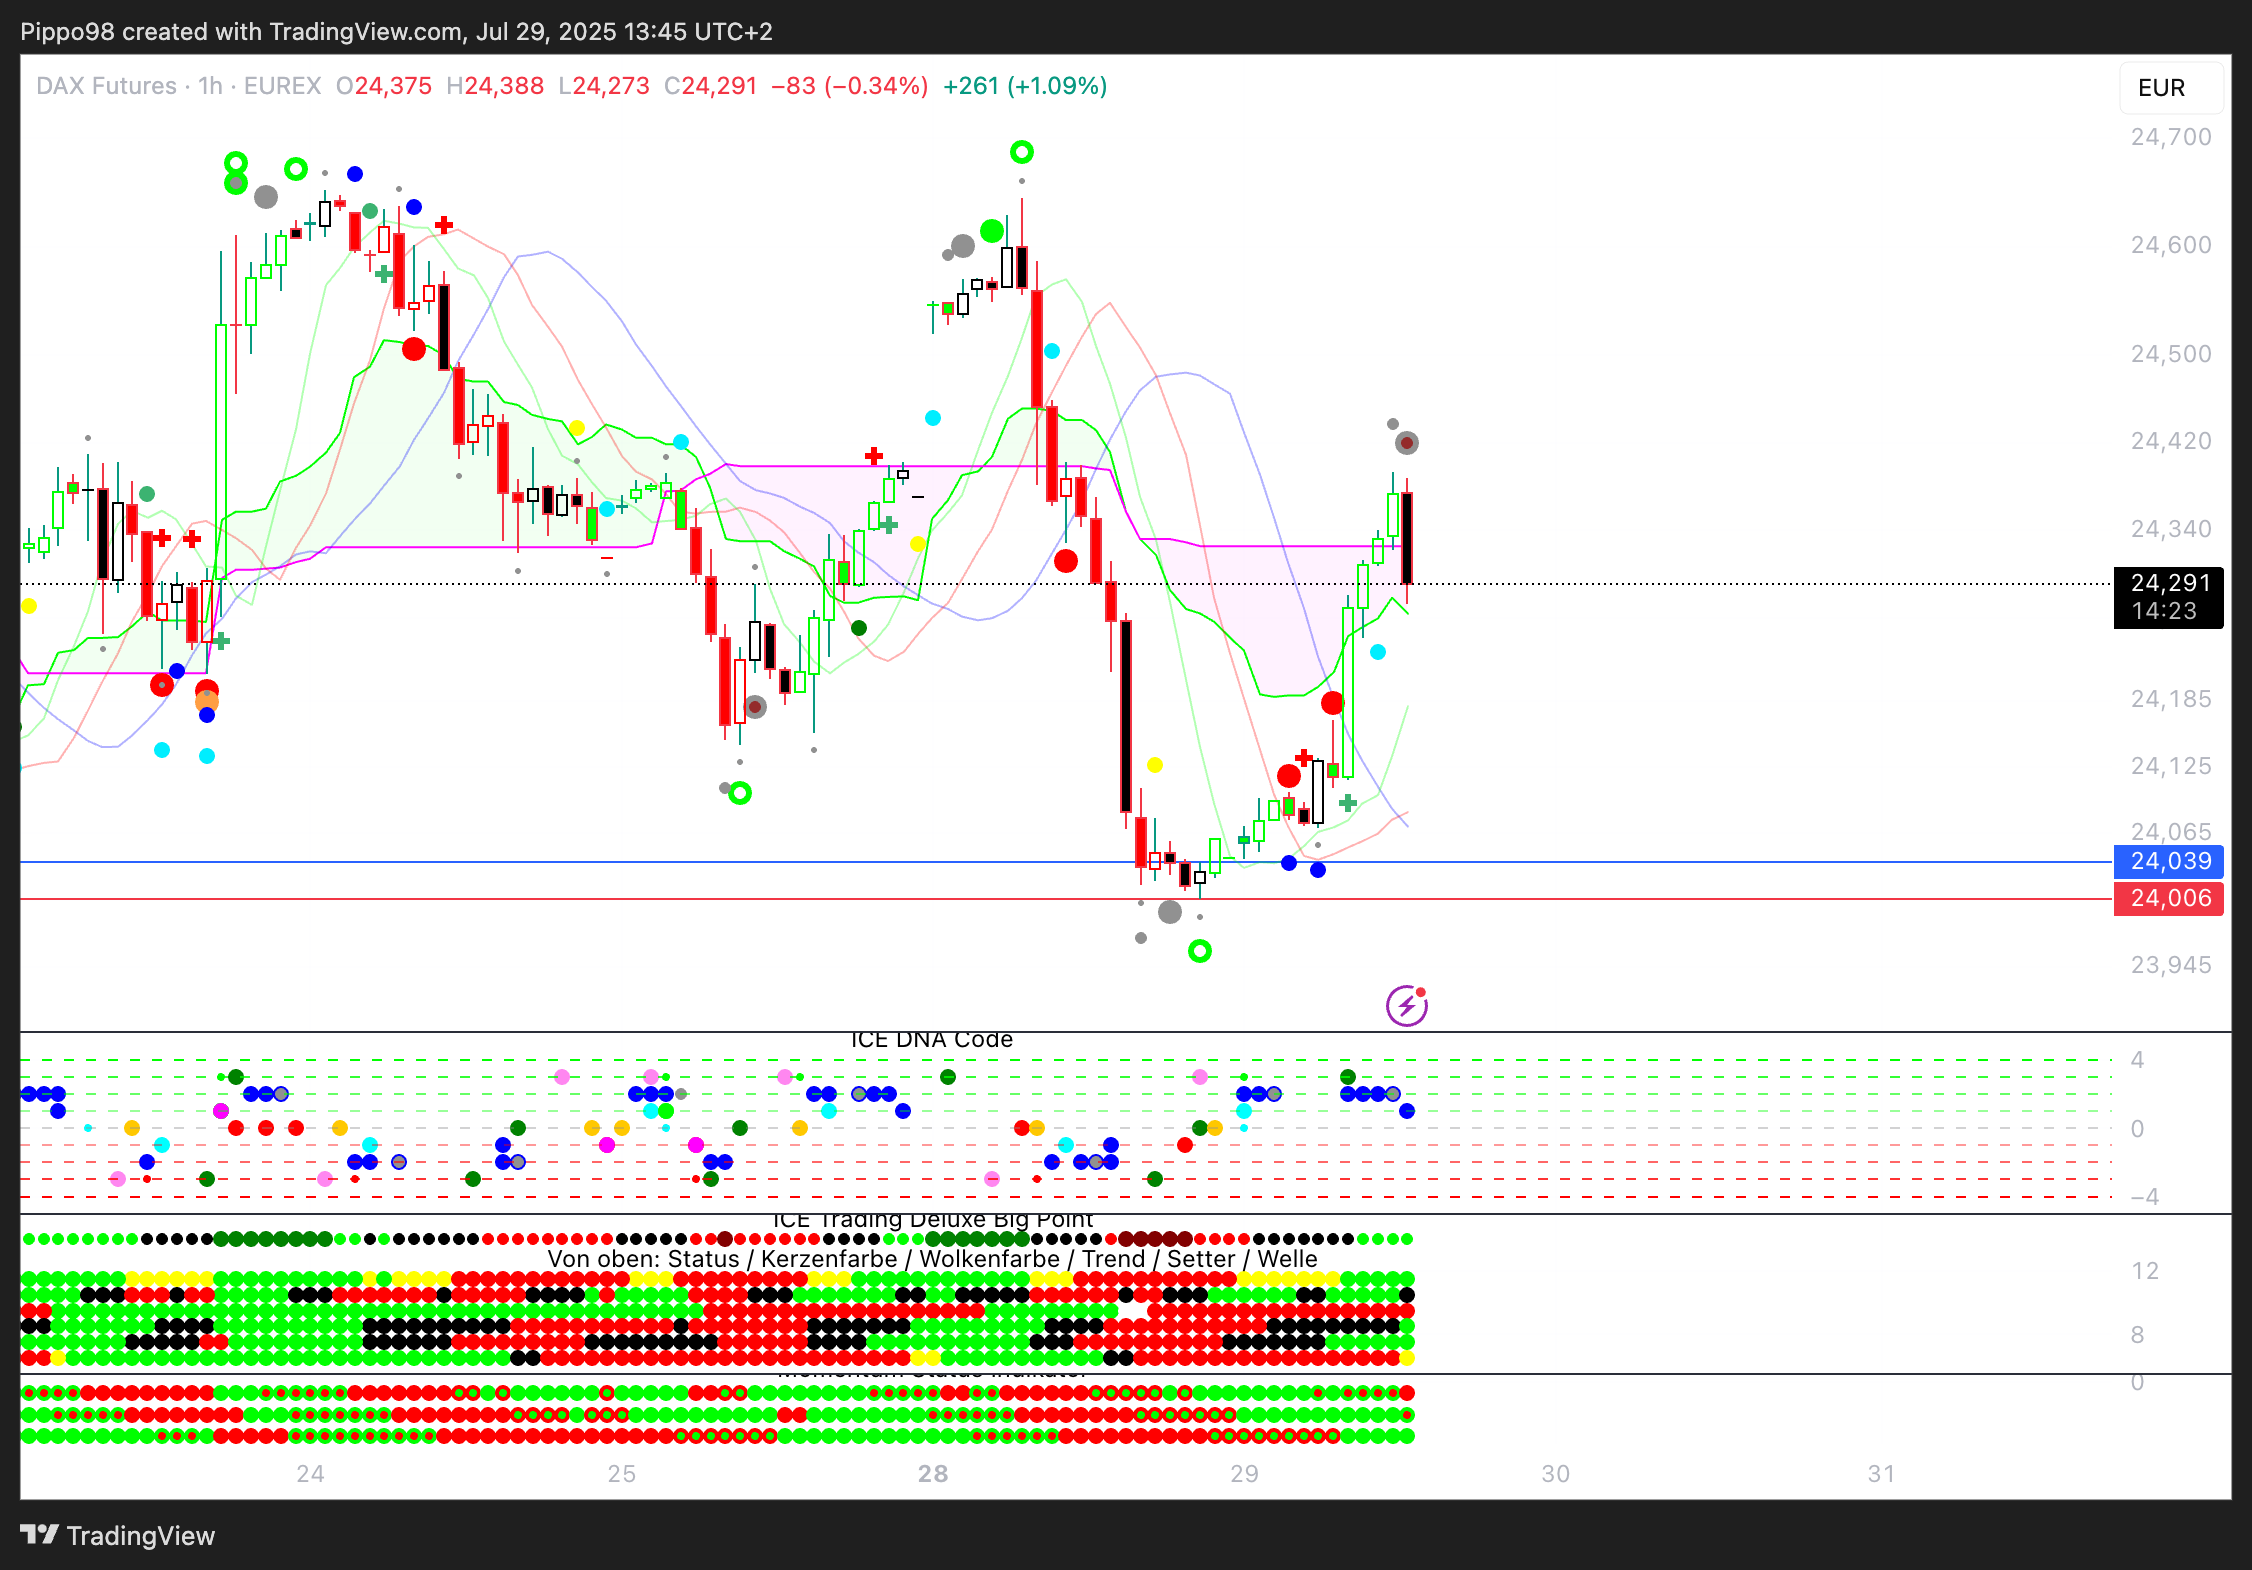
Task: Click the 24,006 red price label
Action: [2168, 898]
